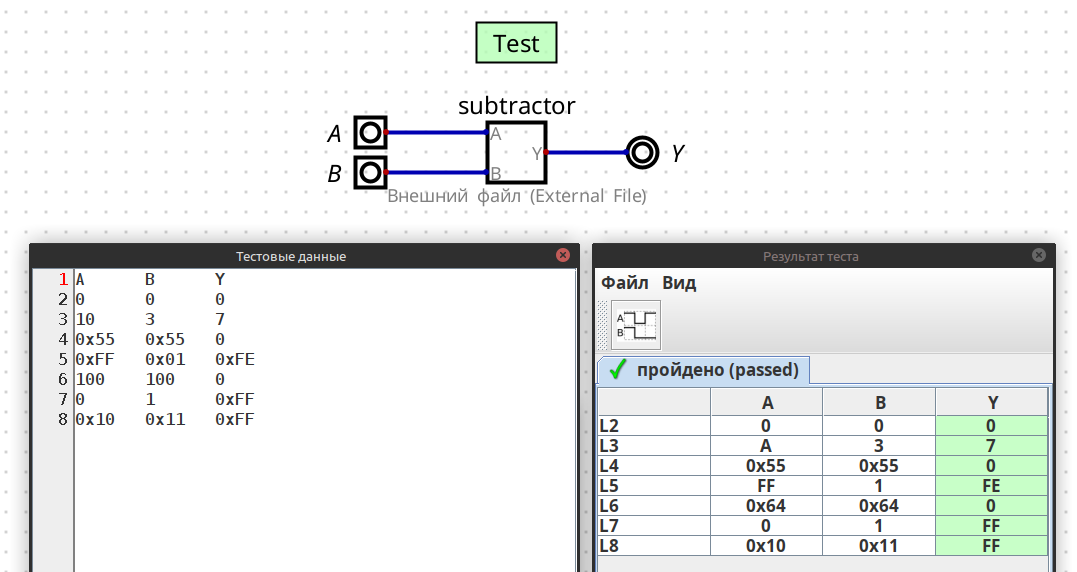
Task: Select row L4 label in results
Action: (654, 466)
